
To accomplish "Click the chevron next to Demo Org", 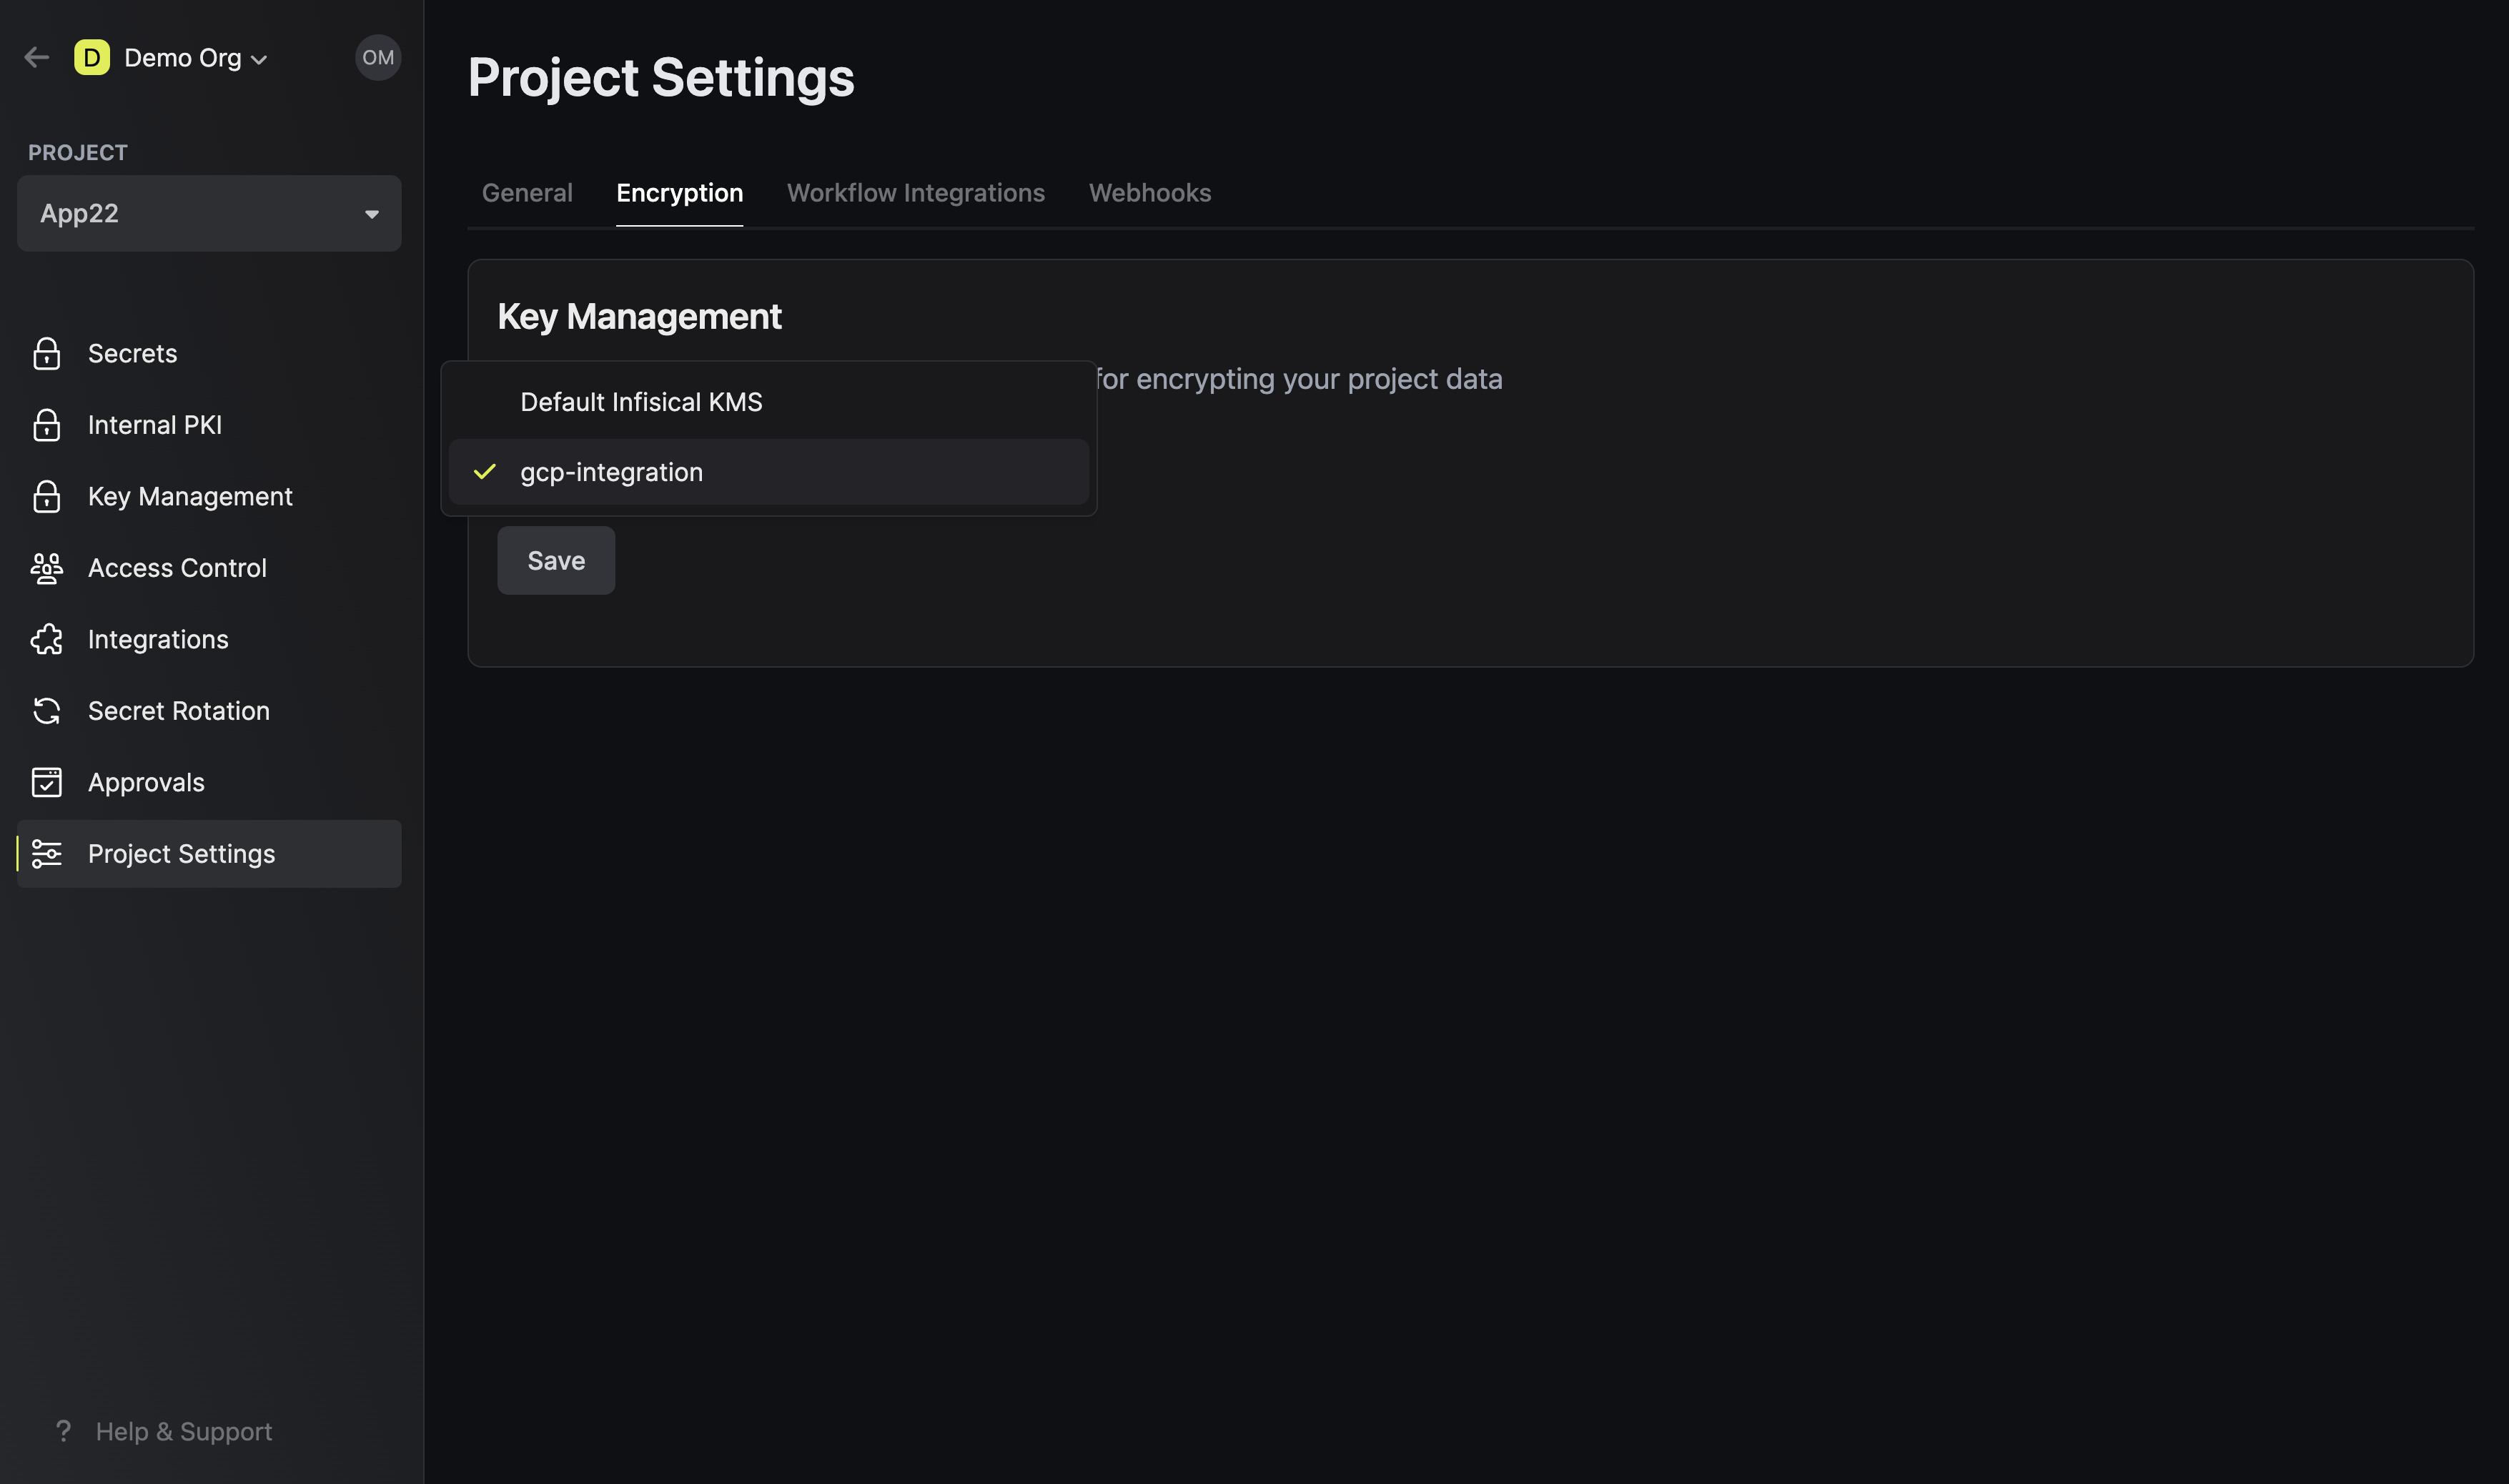I will [259, 60].
